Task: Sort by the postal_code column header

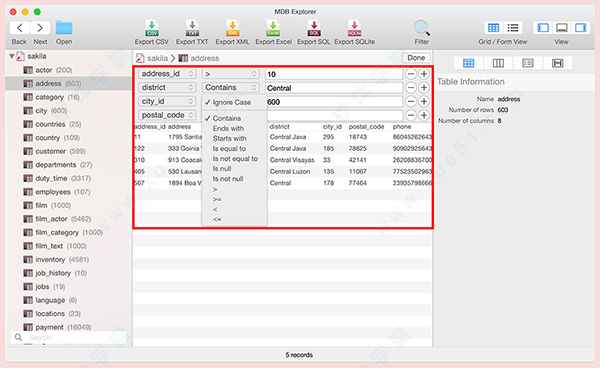Action: point(366,127)
